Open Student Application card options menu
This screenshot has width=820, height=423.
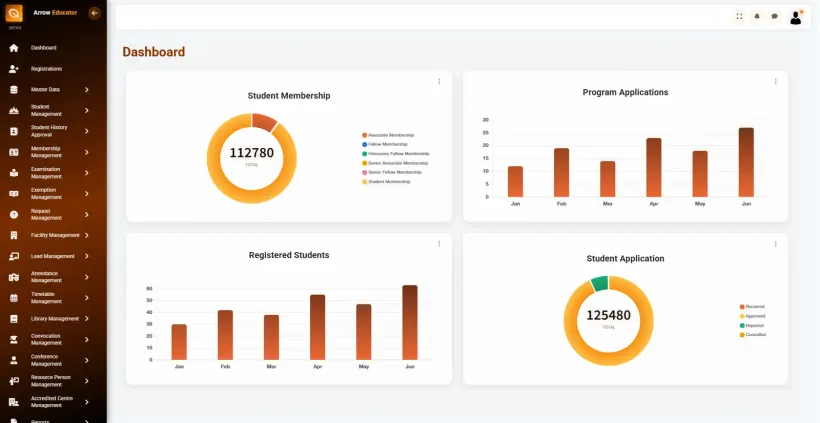(776, 244)
